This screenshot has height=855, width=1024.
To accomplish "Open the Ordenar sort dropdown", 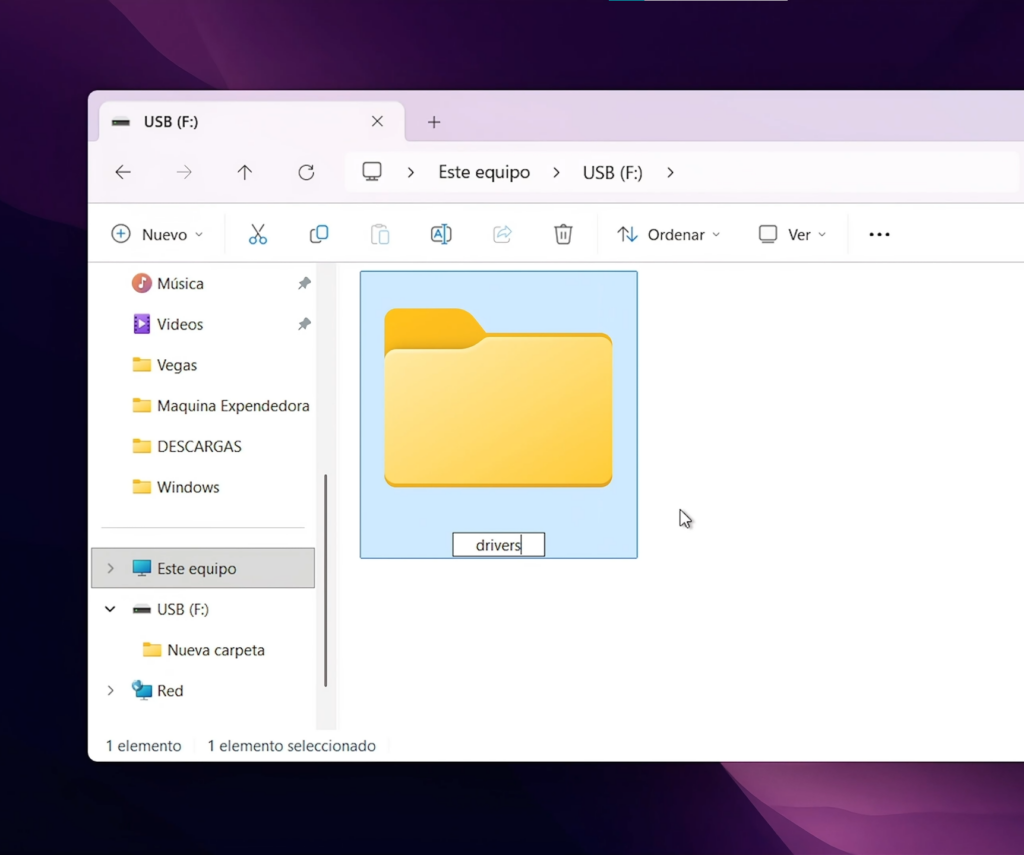I will pyautogui.click(x=669, y=234).
